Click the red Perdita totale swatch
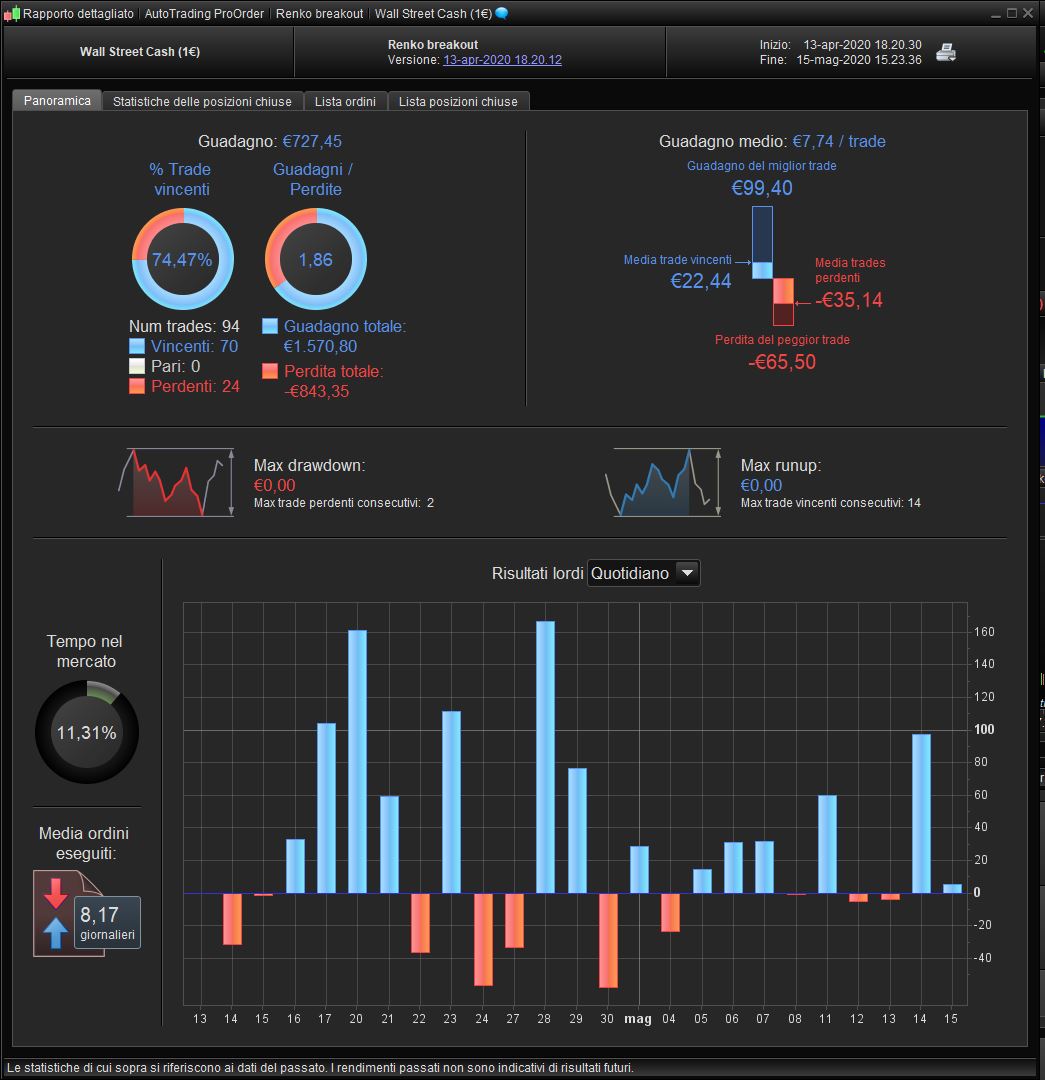The image size is (1045, 1080). point(270,371)
